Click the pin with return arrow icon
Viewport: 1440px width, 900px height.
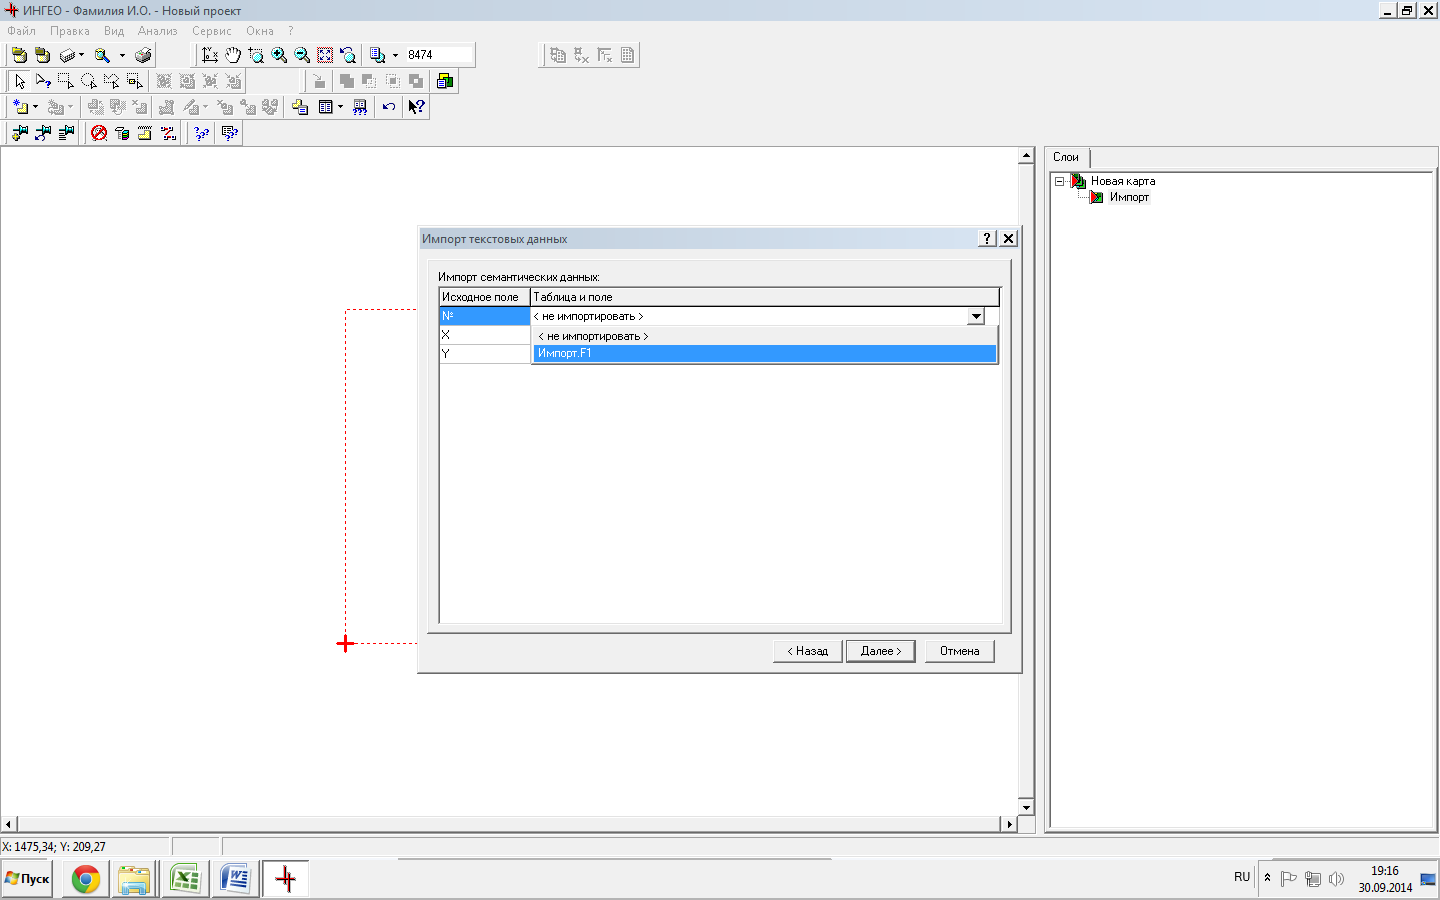[x=43, y=133]
